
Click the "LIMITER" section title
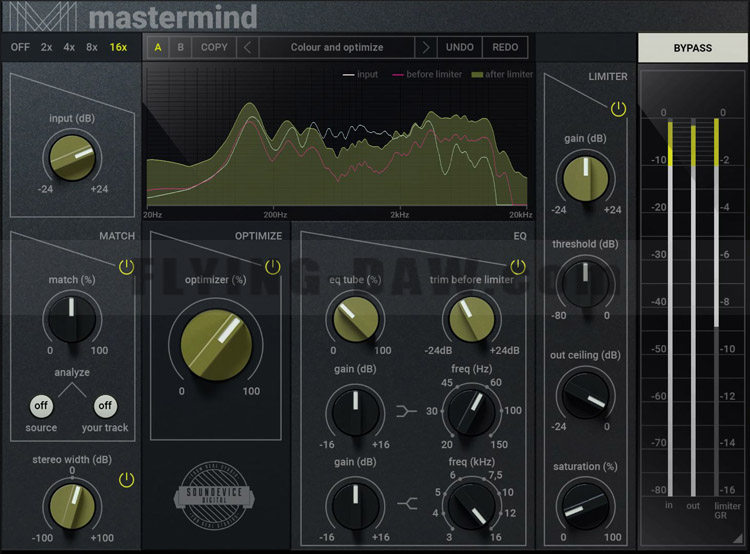608,77
